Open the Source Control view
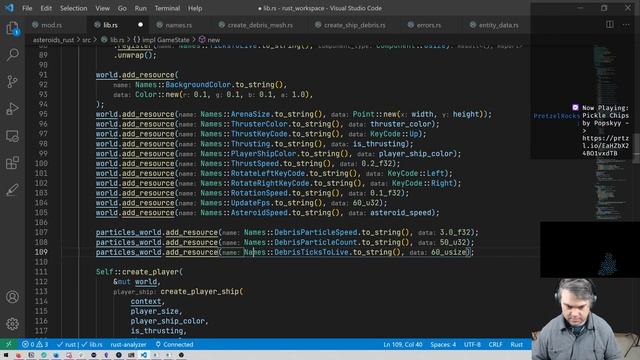Image resolution: width=640 pixels, height=360 pixels. 13,82
